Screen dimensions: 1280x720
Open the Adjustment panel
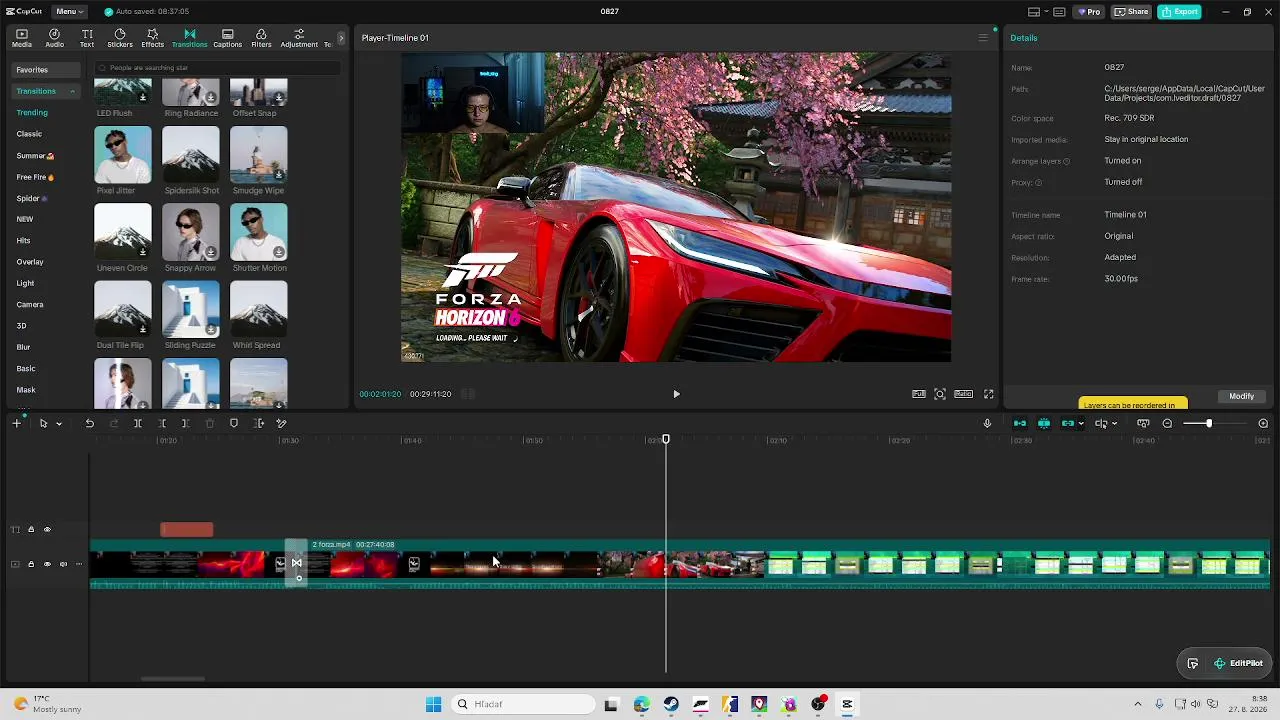tap(299, 38)
